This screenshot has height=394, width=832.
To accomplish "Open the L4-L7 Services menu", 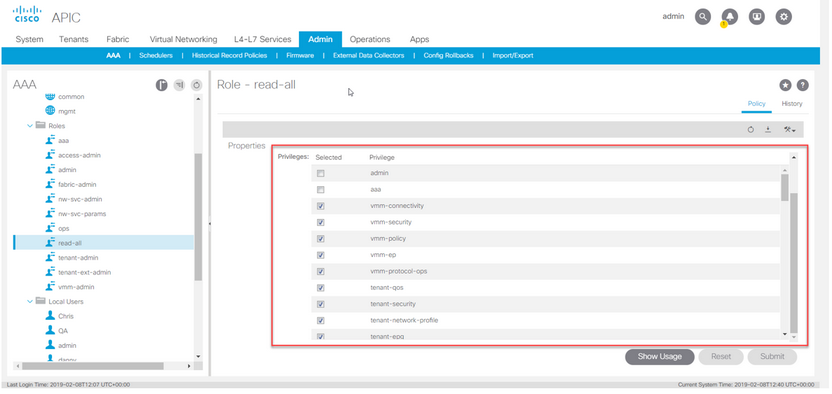I will click(262, 39).
